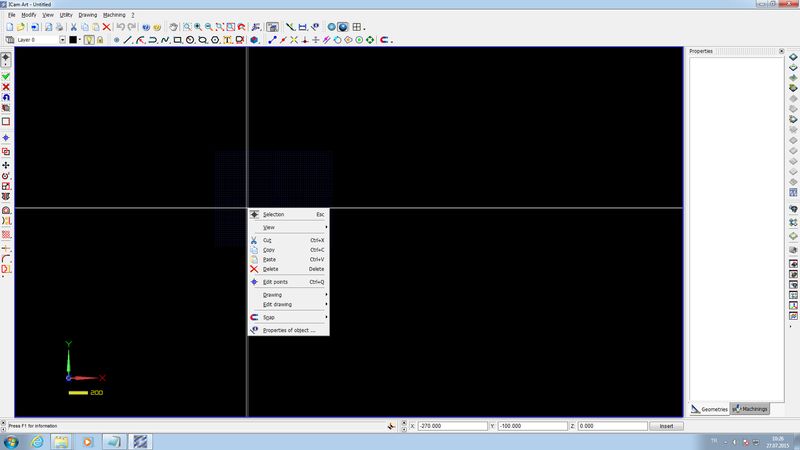Select the rectangle drawing tool
The image size is (800, 450).
click(x=177, y=40)
